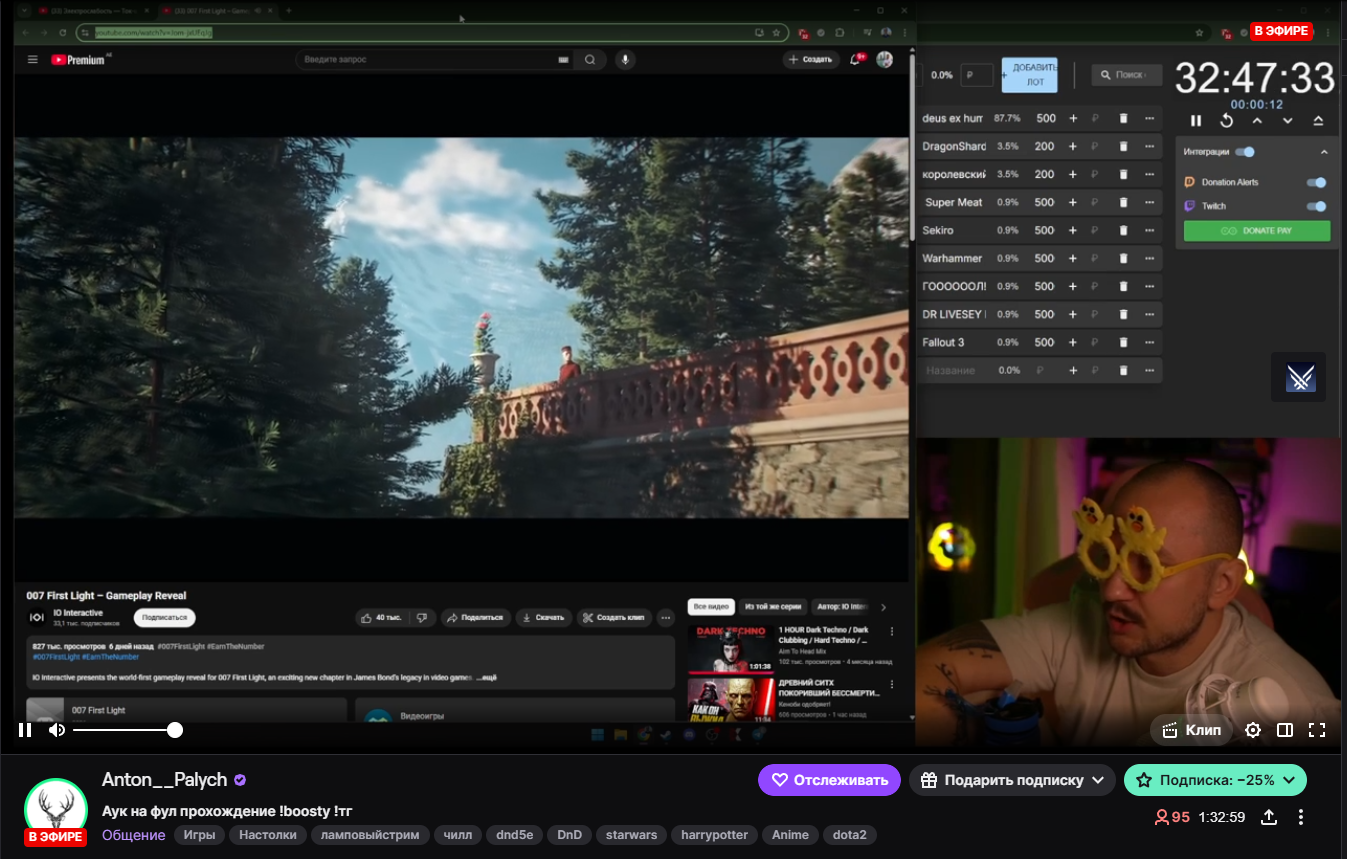
Task: Click the Поделиться button under the video
Action: (476, 618)
